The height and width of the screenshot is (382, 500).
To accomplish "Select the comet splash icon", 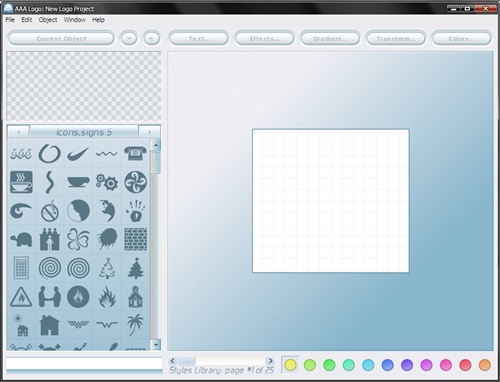I will click(x=107, y=239).
